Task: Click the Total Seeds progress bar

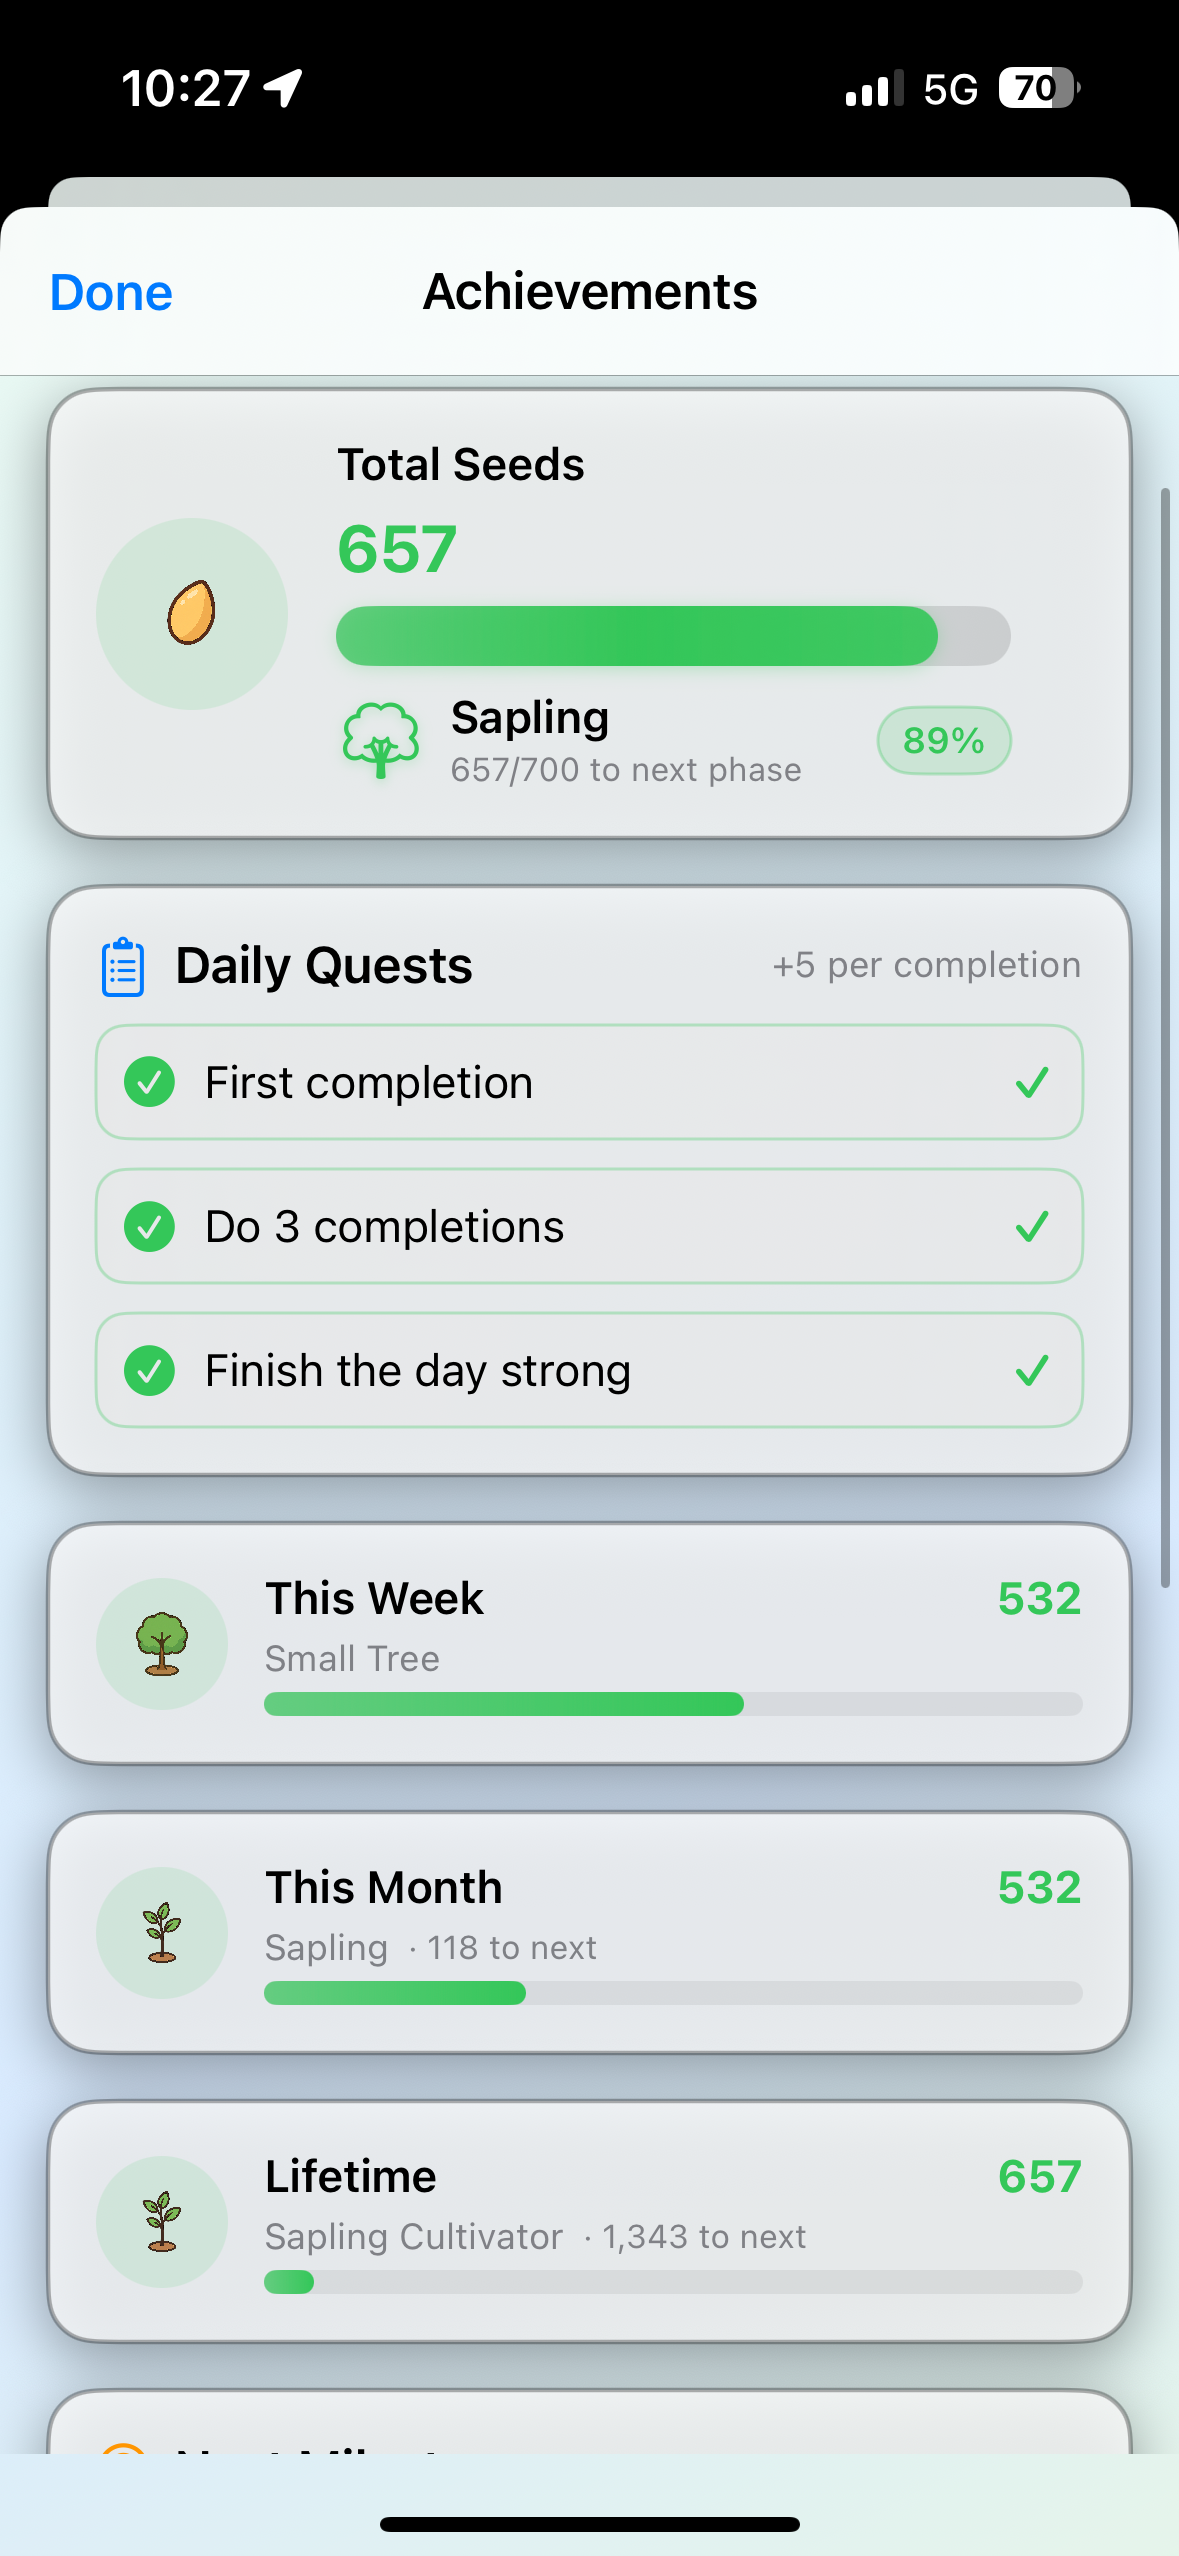Action: coord(672,636)
